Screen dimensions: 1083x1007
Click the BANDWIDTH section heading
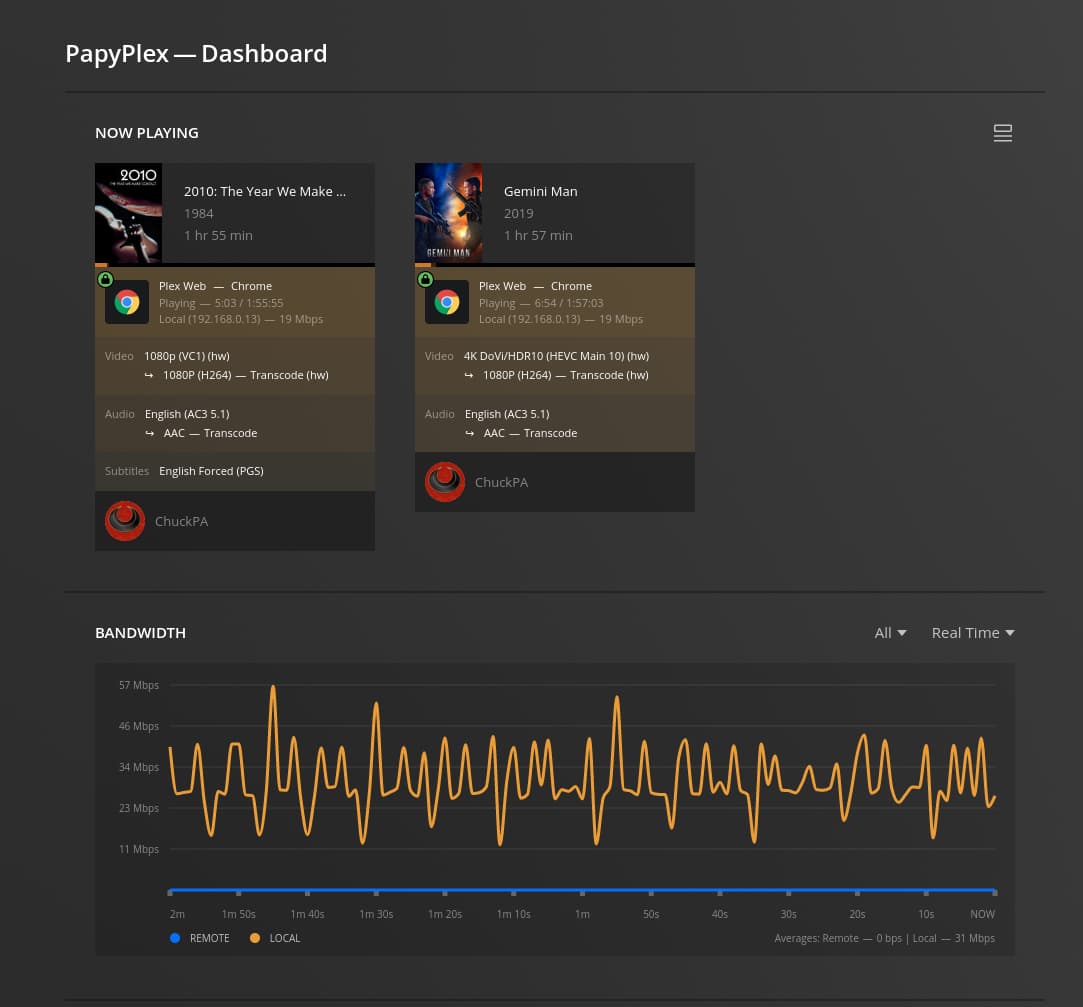point(140,633)
